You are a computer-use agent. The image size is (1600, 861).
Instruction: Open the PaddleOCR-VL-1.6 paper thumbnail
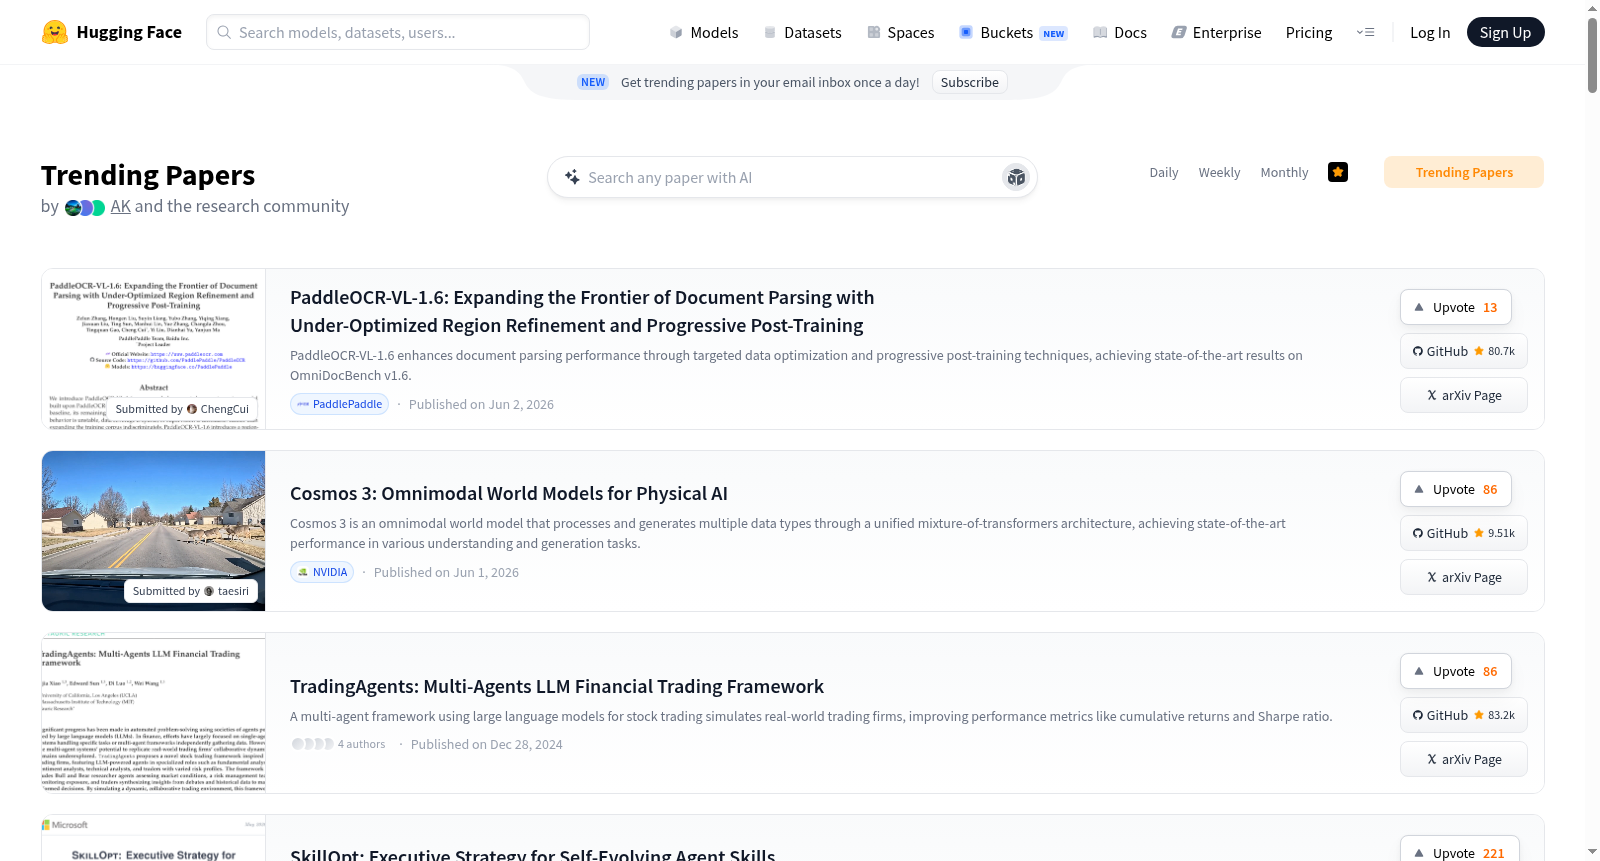point(154,349)
